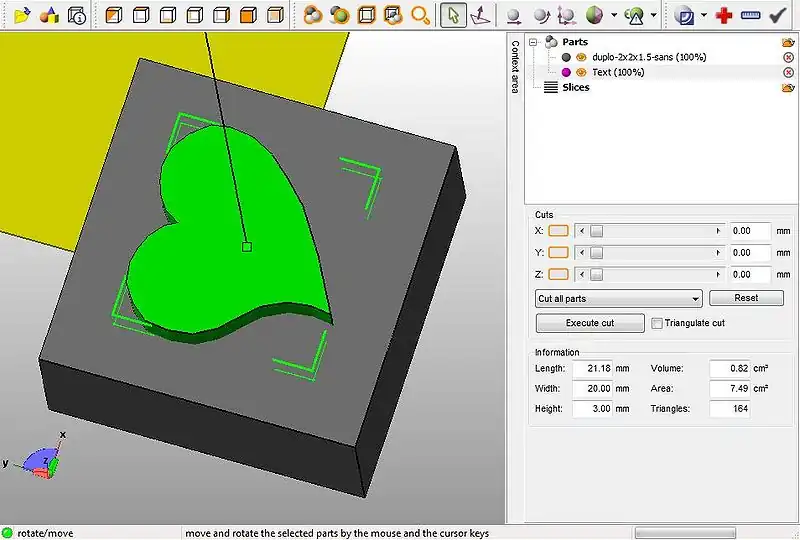Activate the arrow selection mode tool
Screen dimensions: 800x540
[x=453, y=15]
